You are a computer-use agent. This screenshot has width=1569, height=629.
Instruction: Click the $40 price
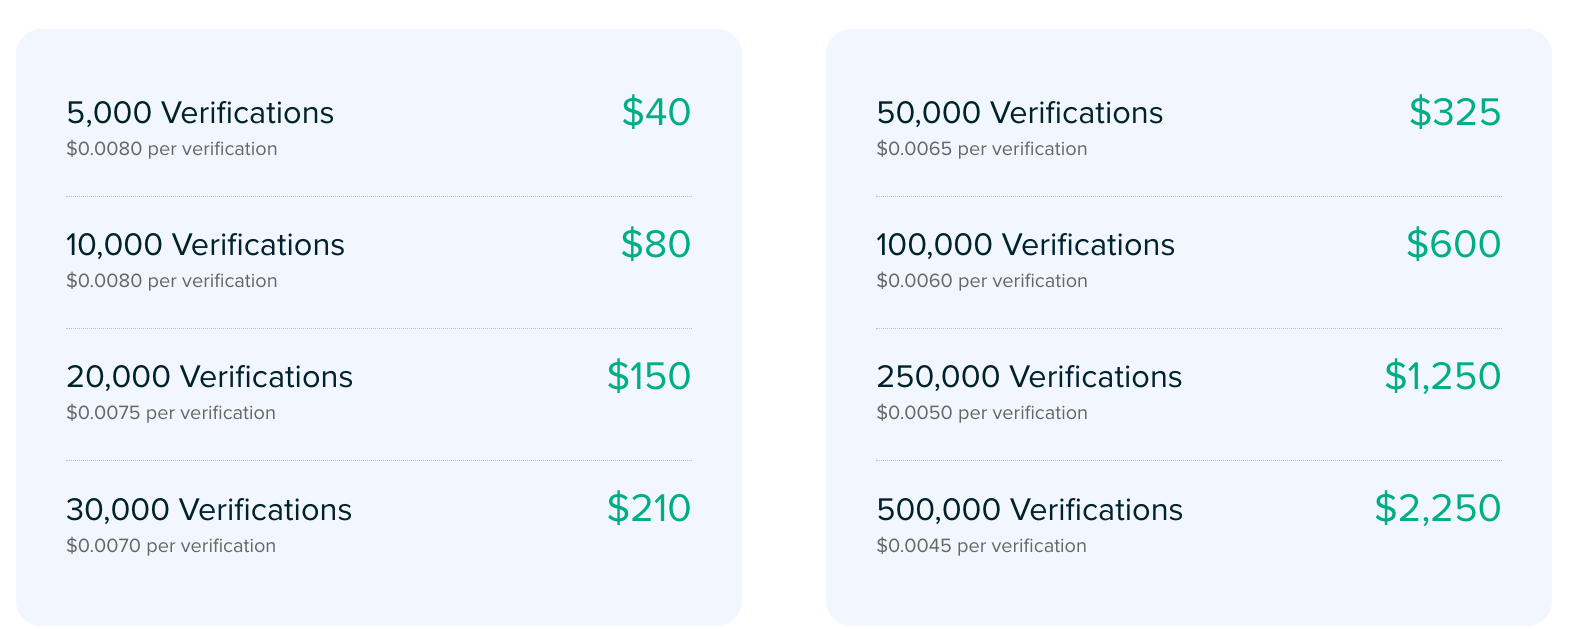pos(656,112)
